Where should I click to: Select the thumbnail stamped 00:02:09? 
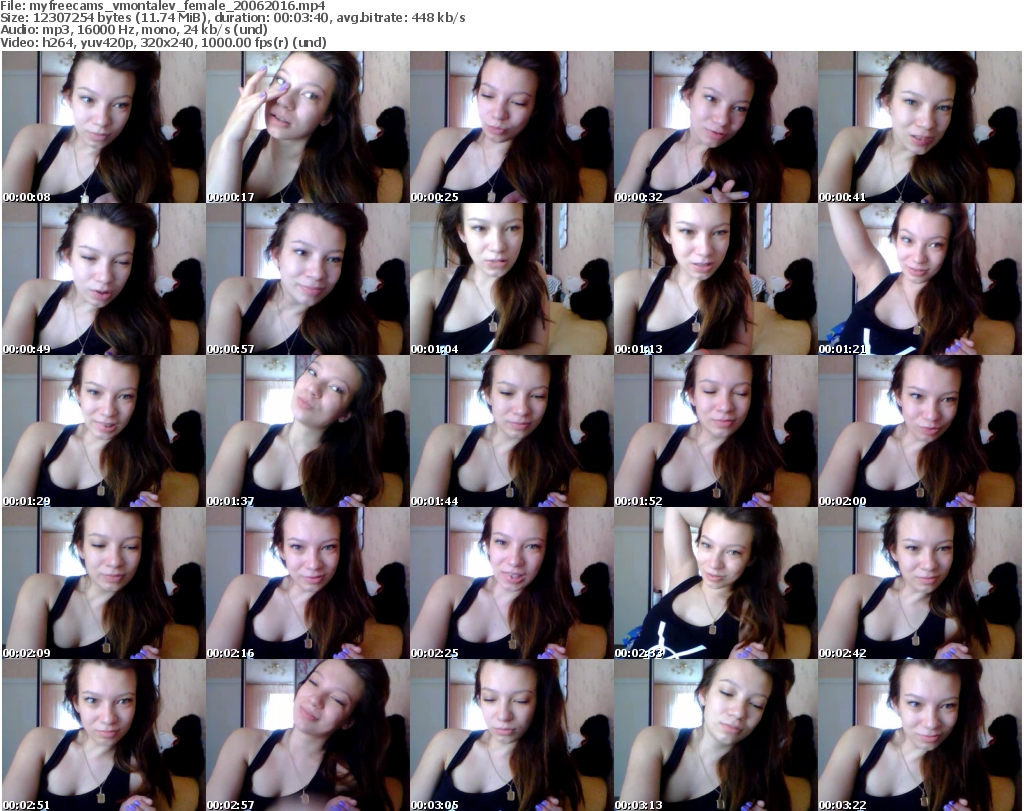pyautogui.click(x=104, y=583)
